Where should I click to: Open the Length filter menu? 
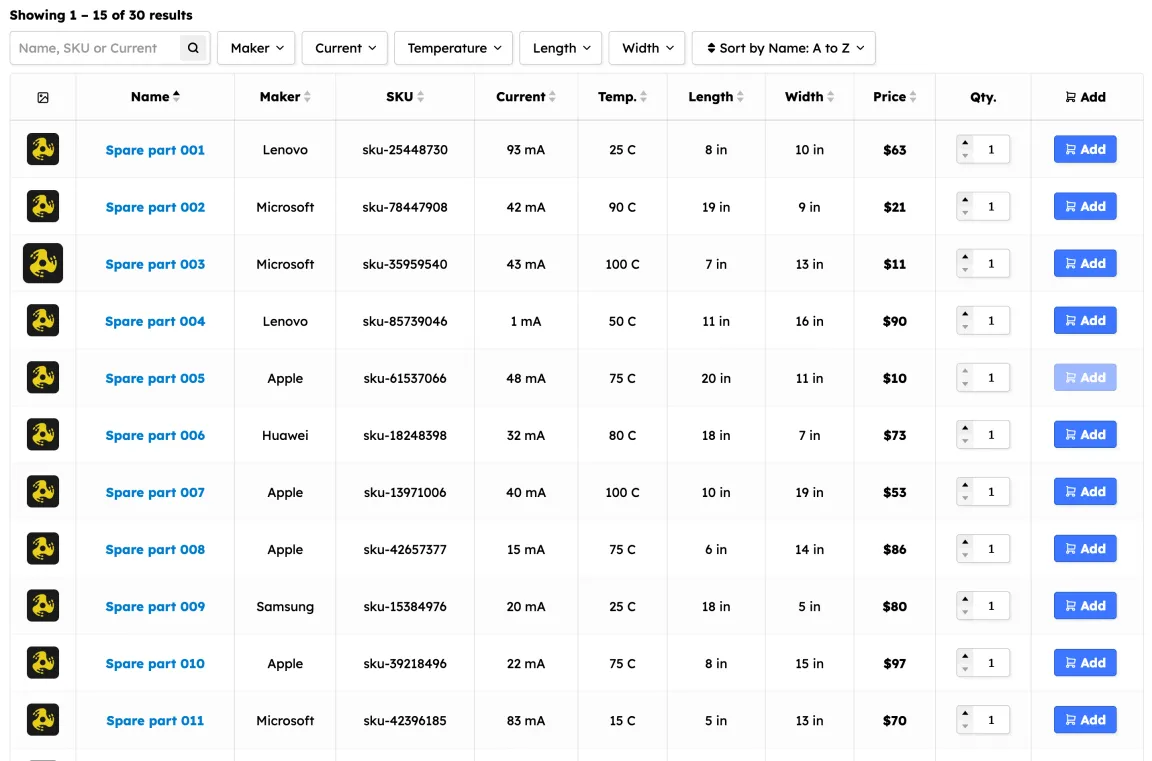pyautogui.click(x=560, y=48)
